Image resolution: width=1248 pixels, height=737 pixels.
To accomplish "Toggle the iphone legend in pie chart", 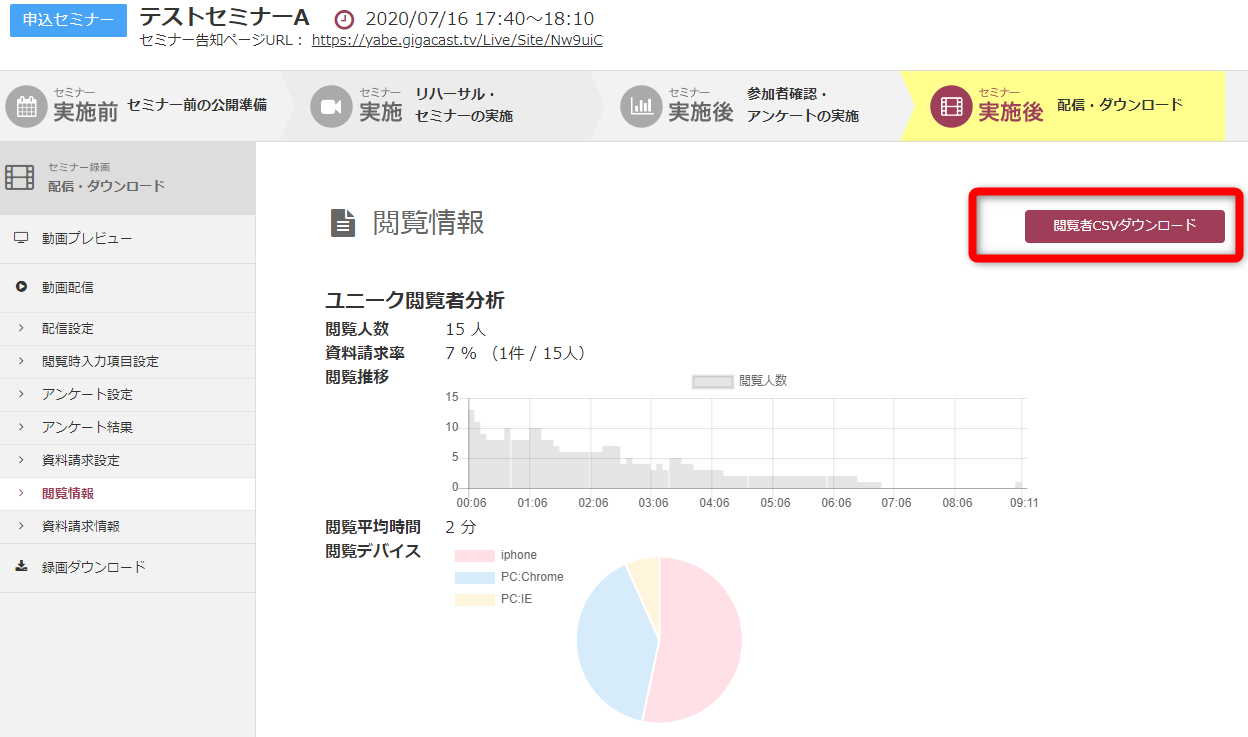I will (496, 555).
